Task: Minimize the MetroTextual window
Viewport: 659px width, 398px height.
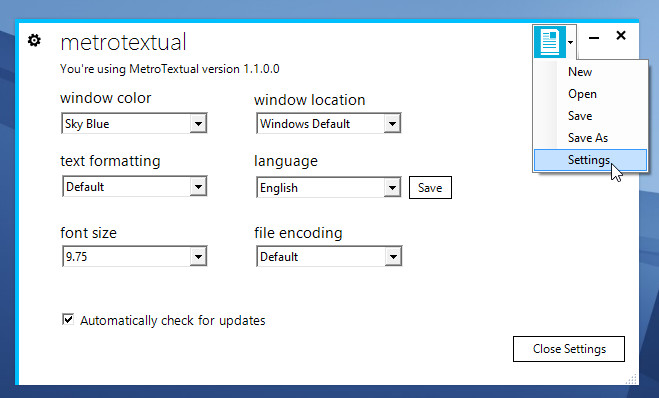Action: click(x=593, y=38)
